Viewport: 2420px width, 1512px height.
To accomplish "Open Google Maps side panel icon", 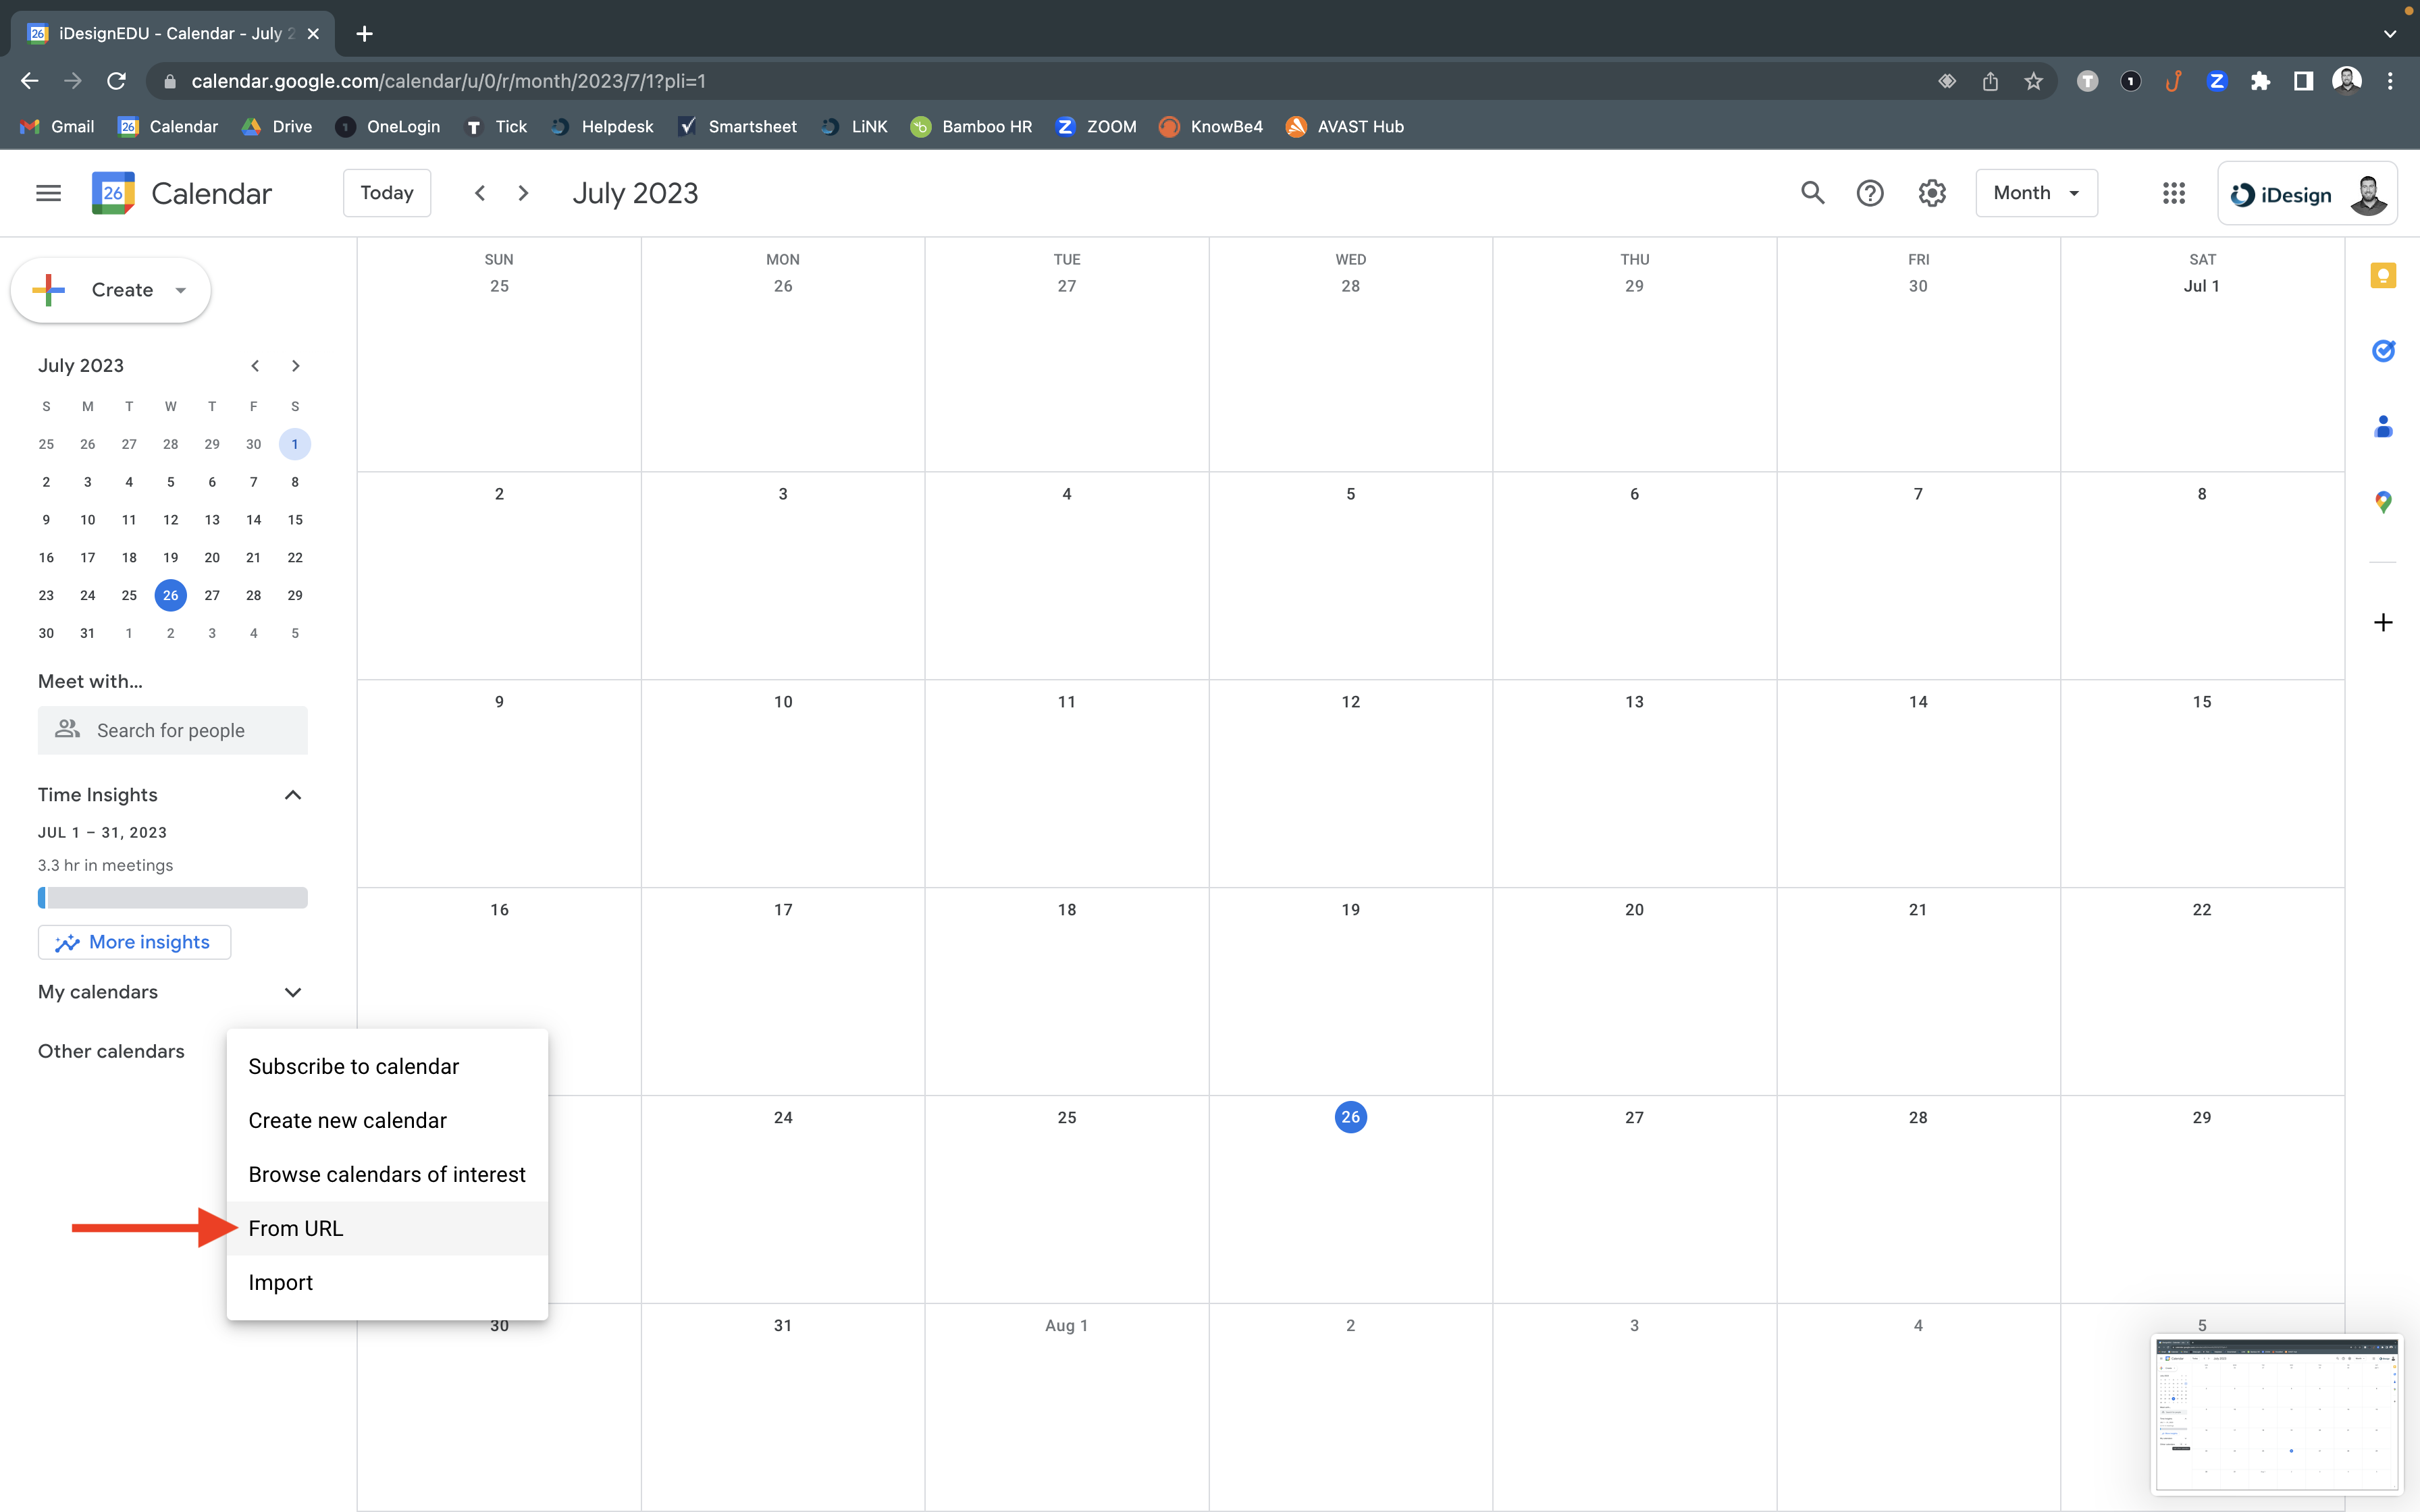I will pyautogui.click(x=2383, y=502).
